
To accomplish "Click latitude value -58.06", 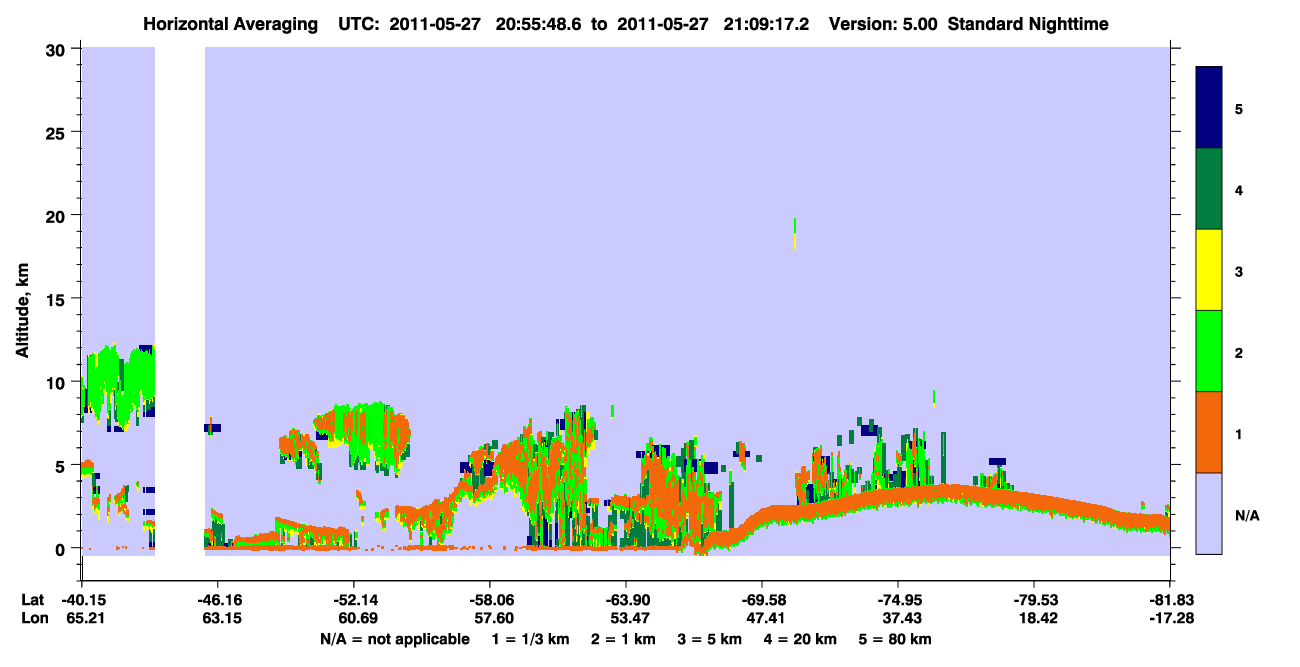I will coord(489,600).
